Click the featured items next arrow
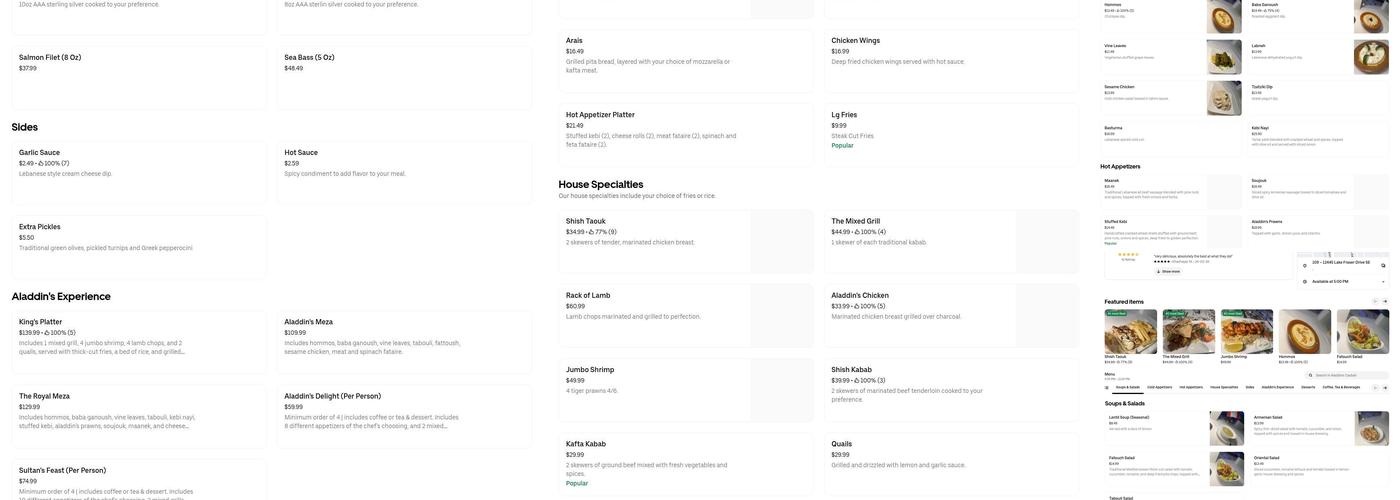The image size is (1400, 500). coord(1385,301)
